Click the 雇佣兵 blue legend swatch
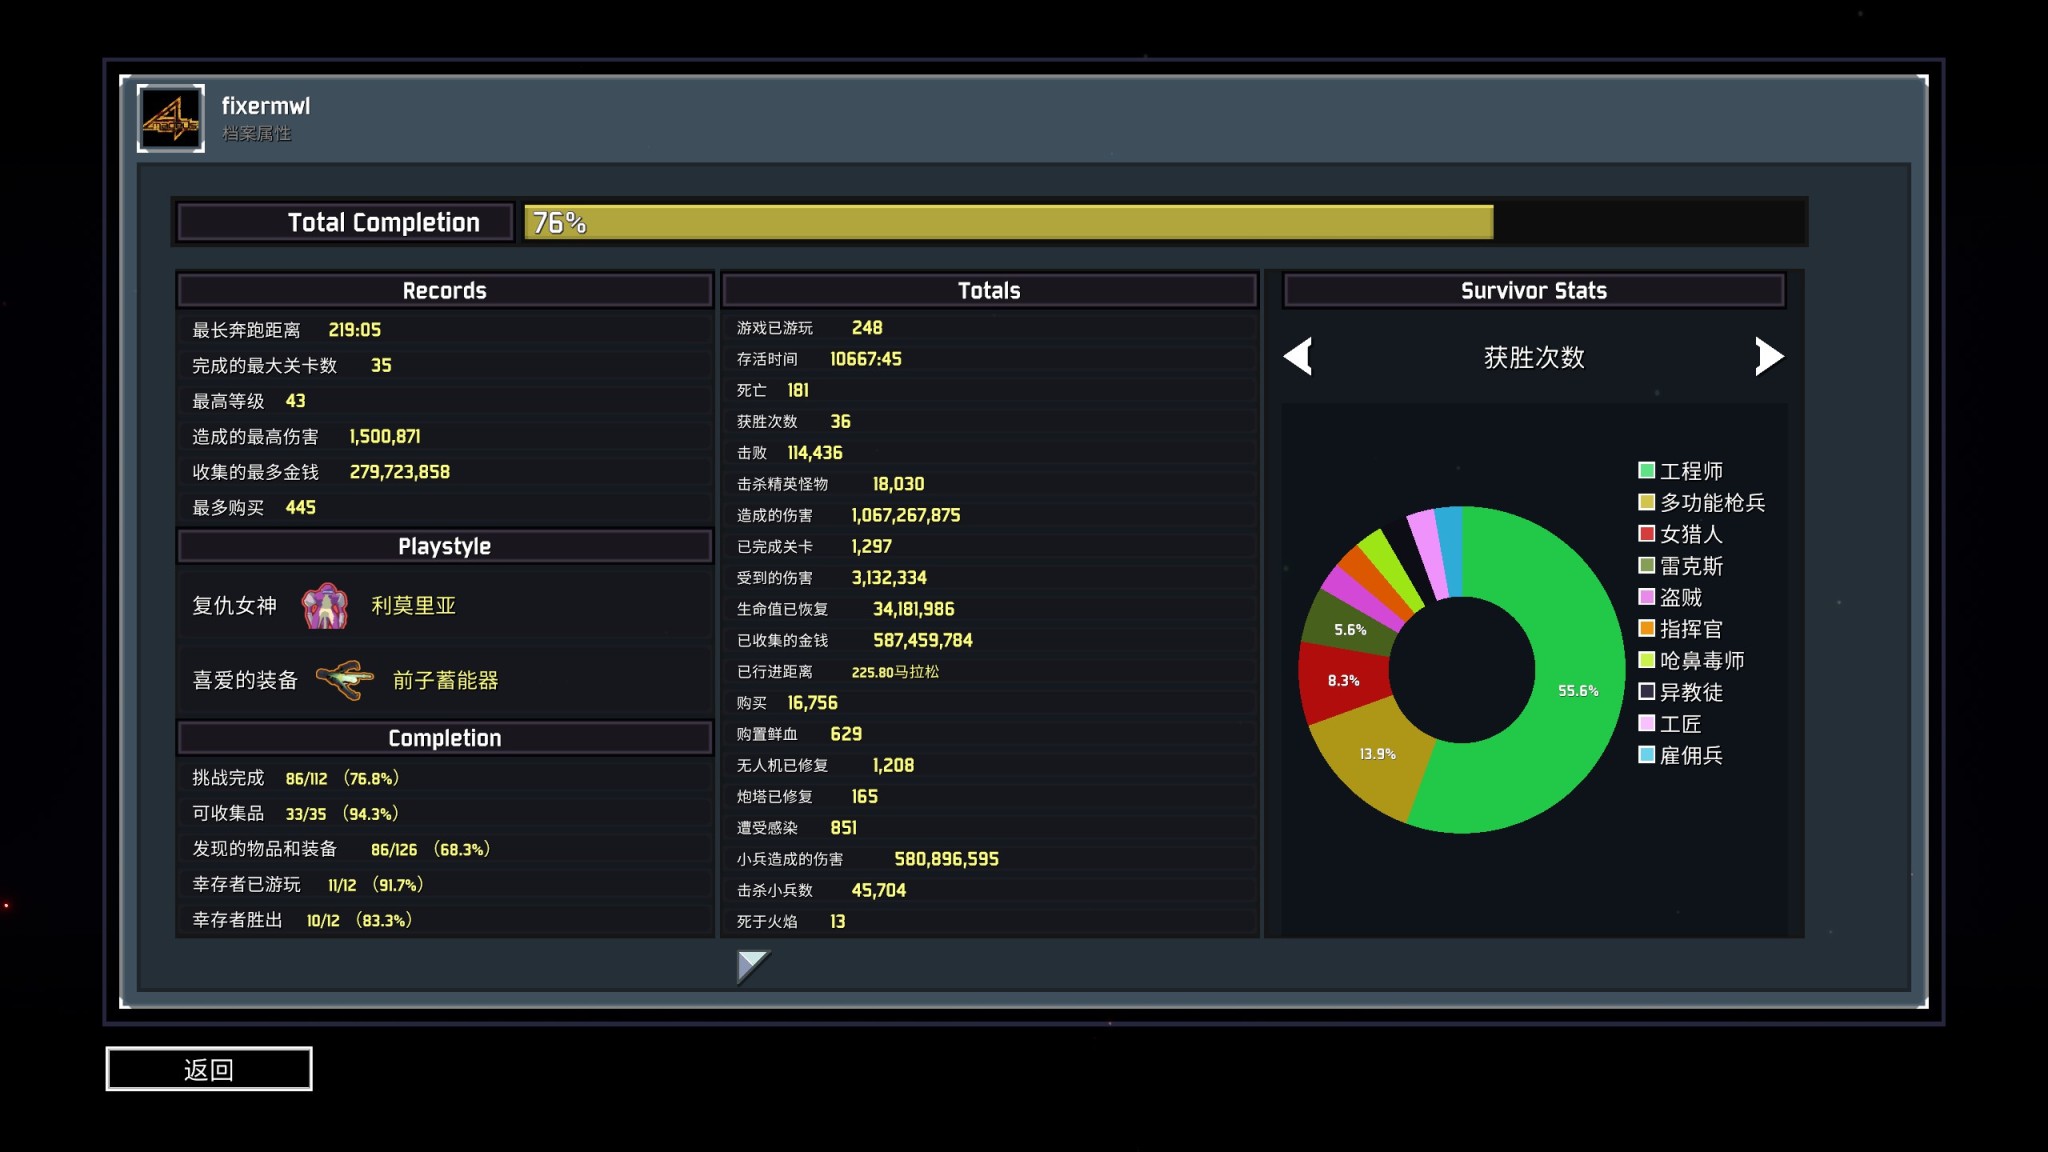 [x=1646, y=755]
